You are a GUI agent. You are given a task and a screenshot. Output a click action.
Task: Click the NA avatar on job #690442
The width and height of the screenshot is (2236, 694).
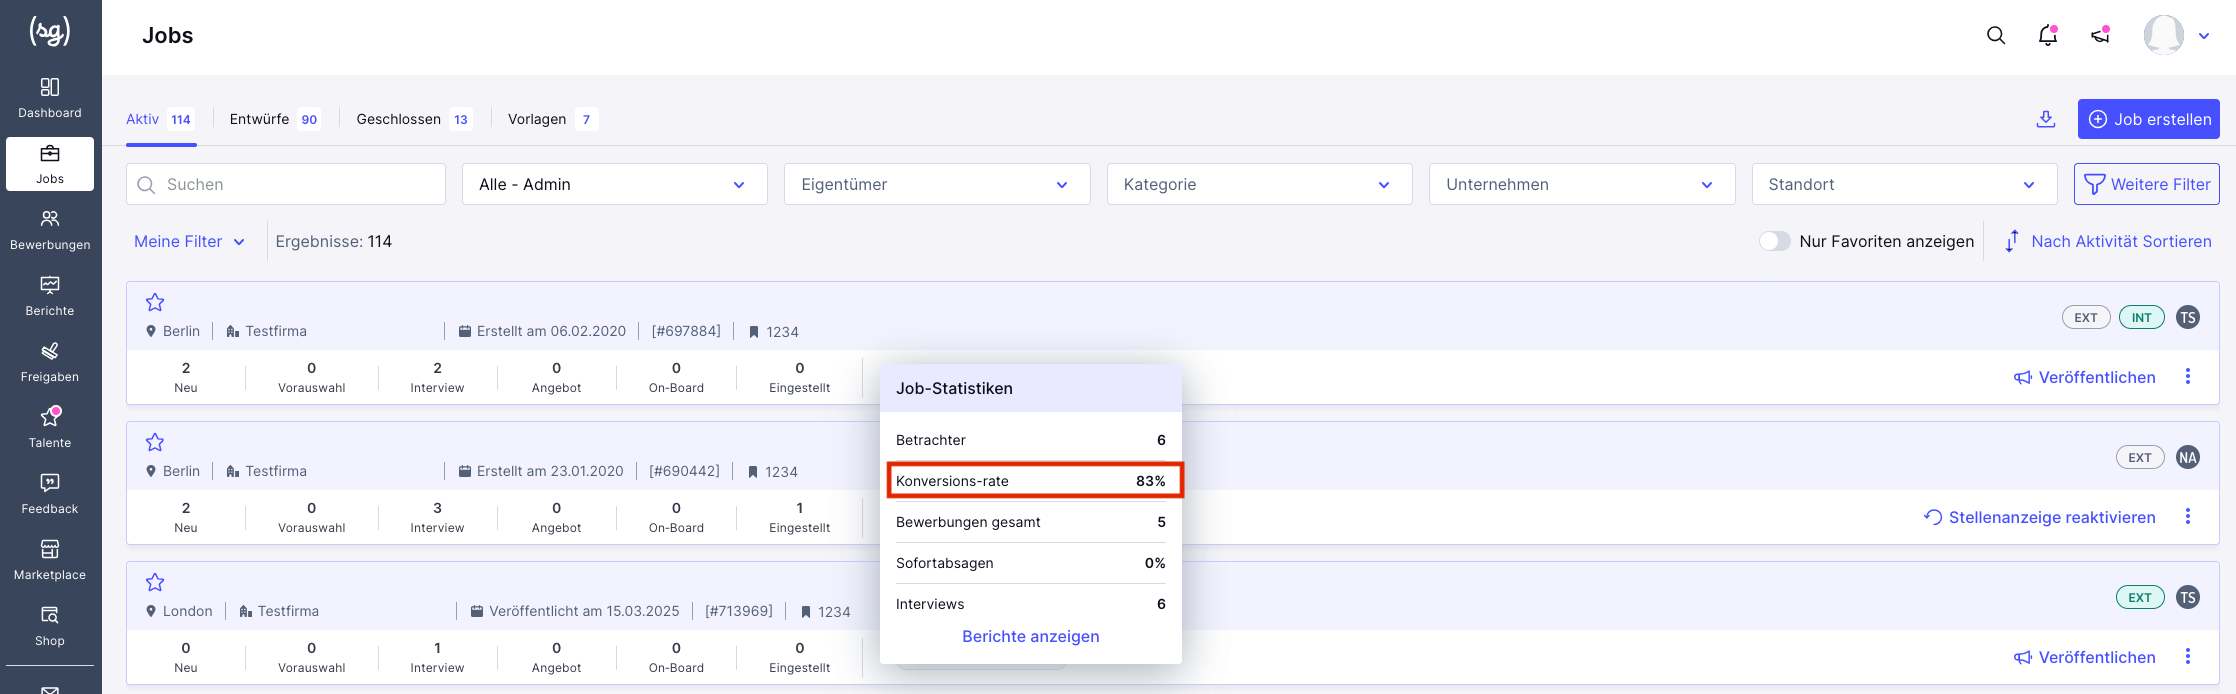(x=2188, y=457)
